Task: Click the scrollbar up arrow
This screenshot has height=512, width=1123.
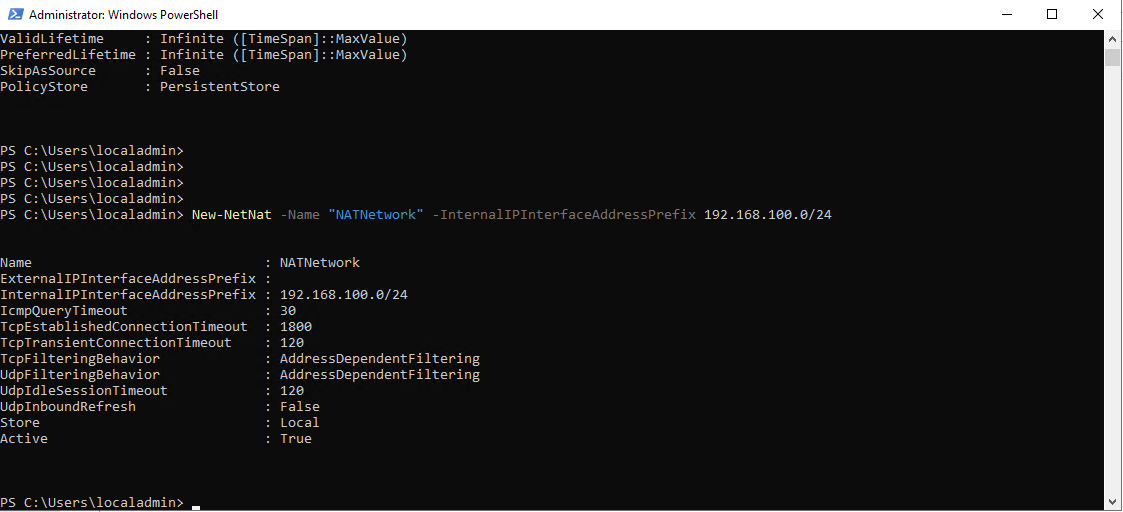Action: point(1112,39)
